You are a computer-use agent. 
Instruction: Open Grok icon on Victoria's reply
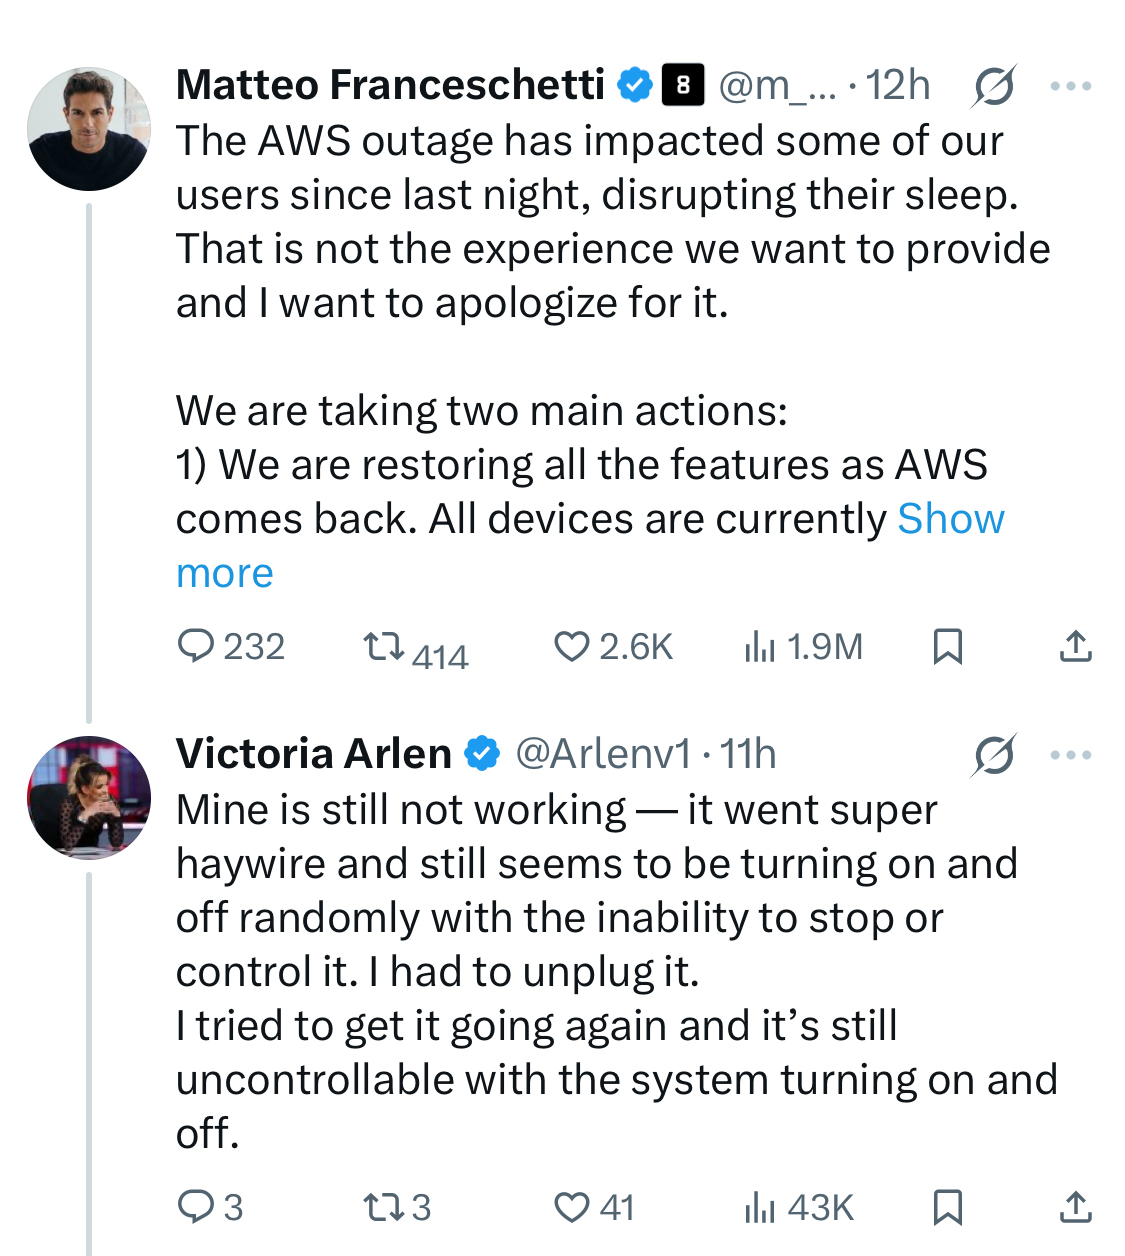(993, 755)
